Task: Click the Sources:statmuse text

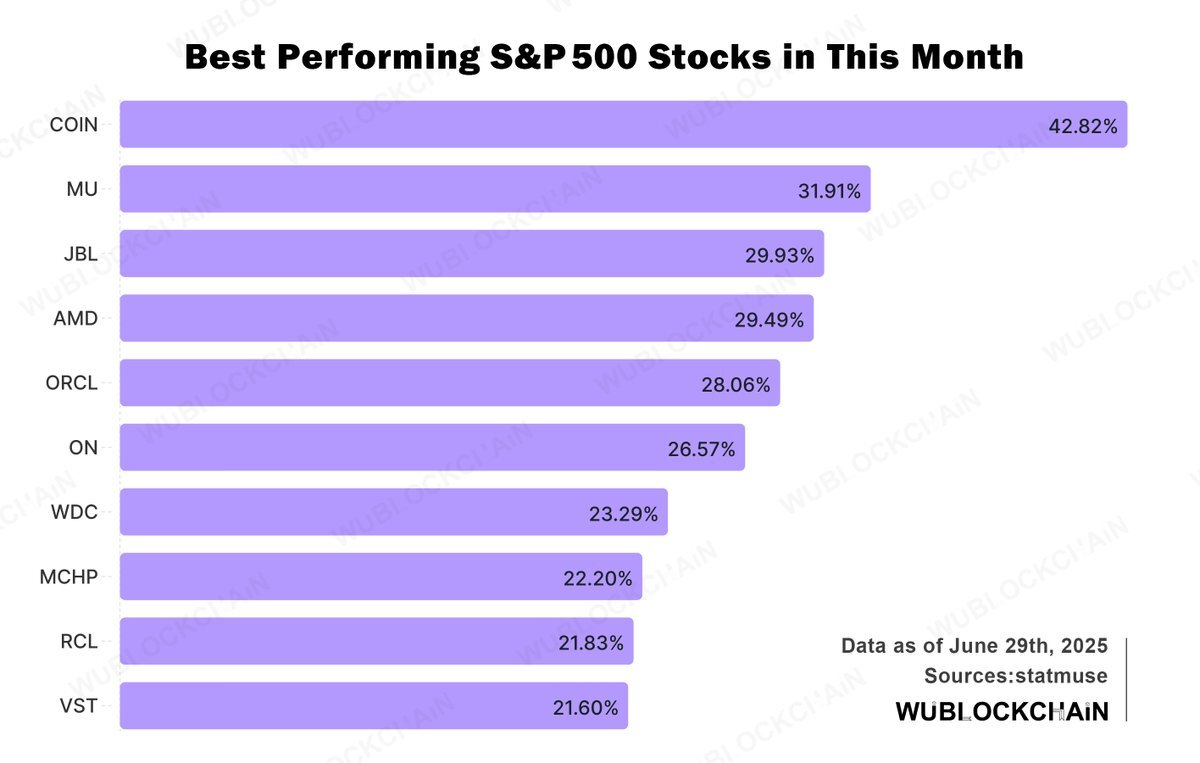Action: click(1015, 676)
